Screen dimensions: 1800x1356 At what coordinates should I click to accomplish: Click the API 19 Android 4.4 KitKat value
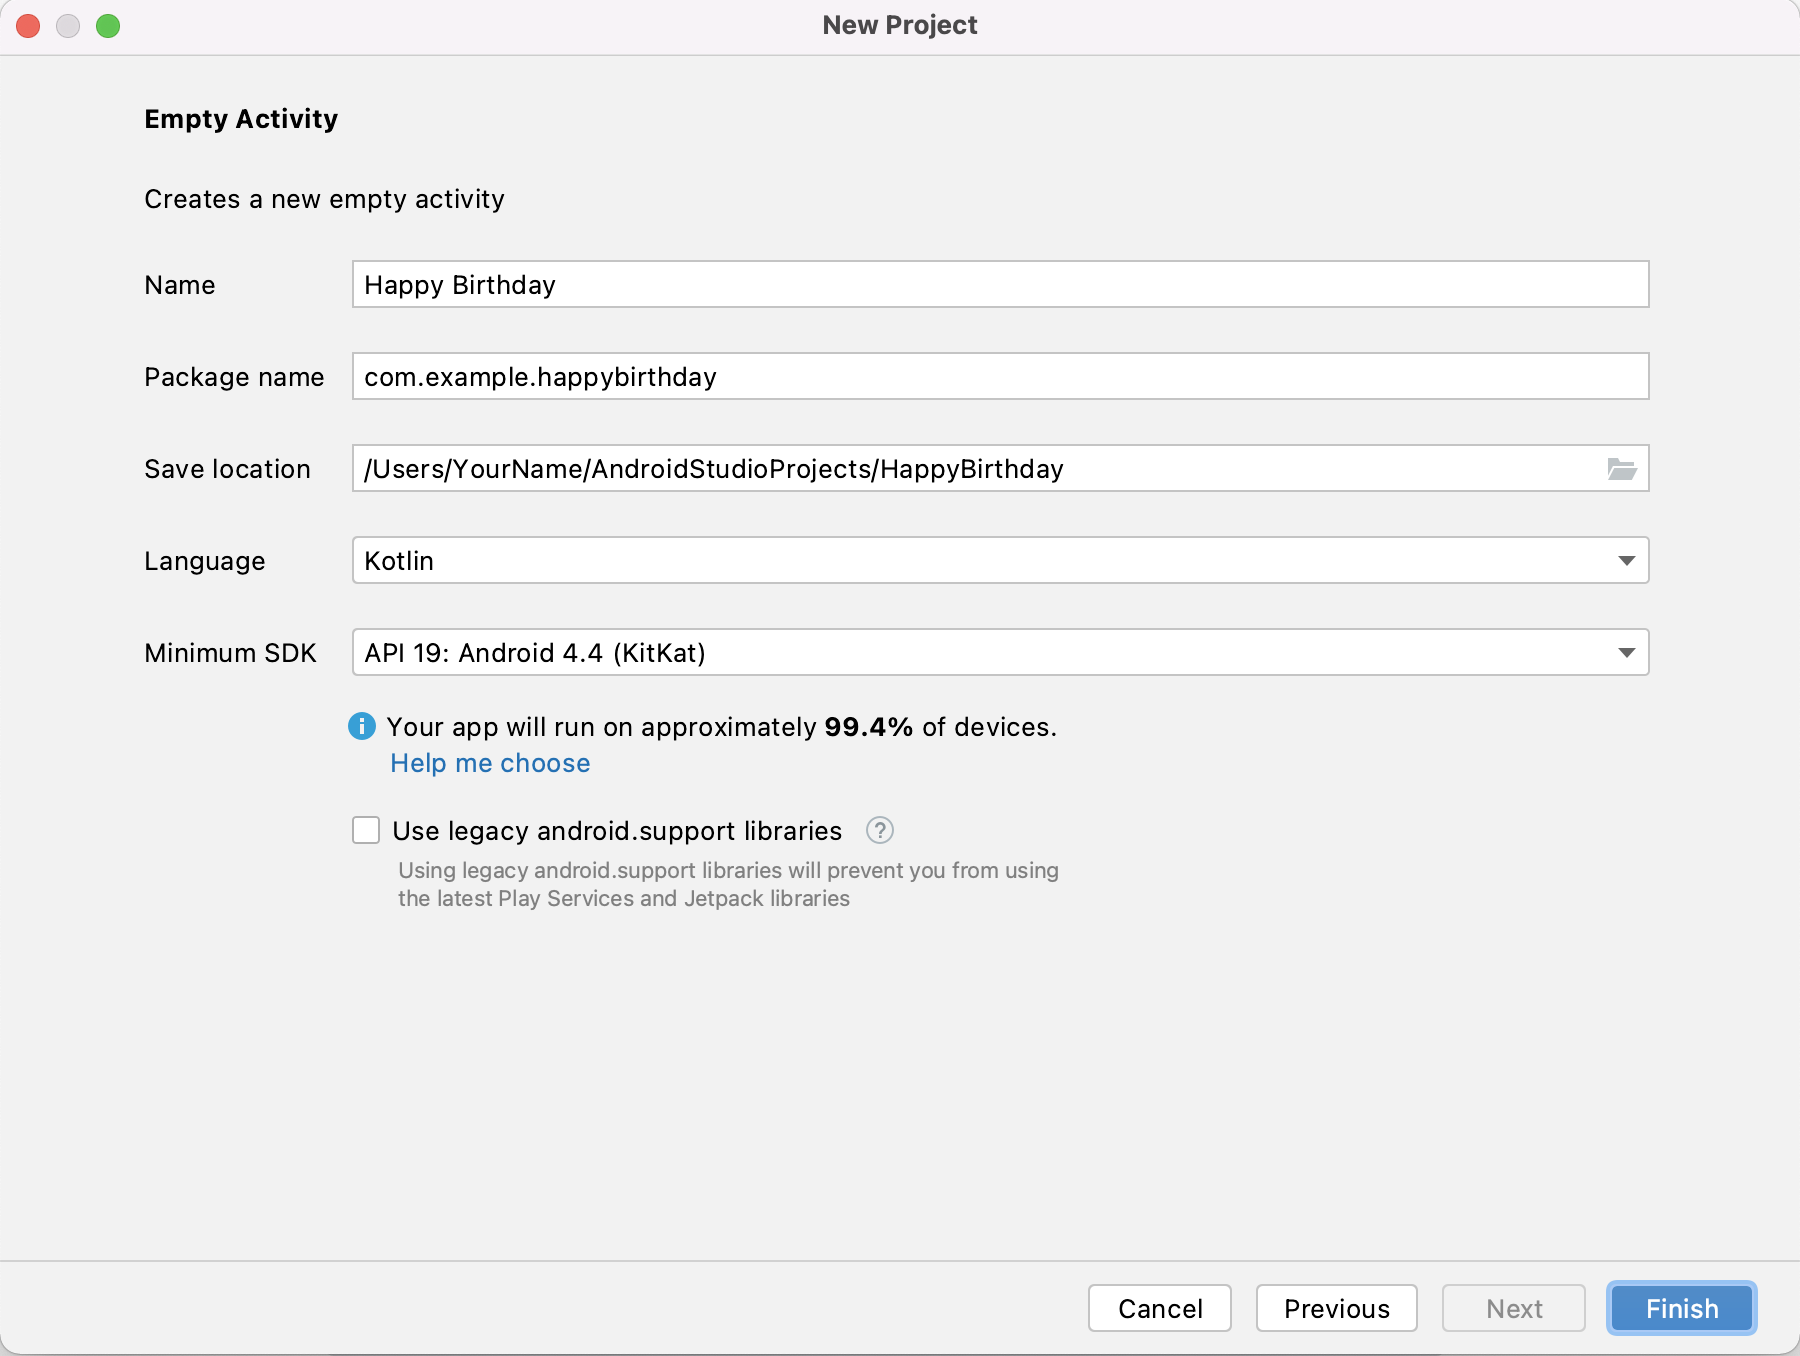click(x=535, y=653)
